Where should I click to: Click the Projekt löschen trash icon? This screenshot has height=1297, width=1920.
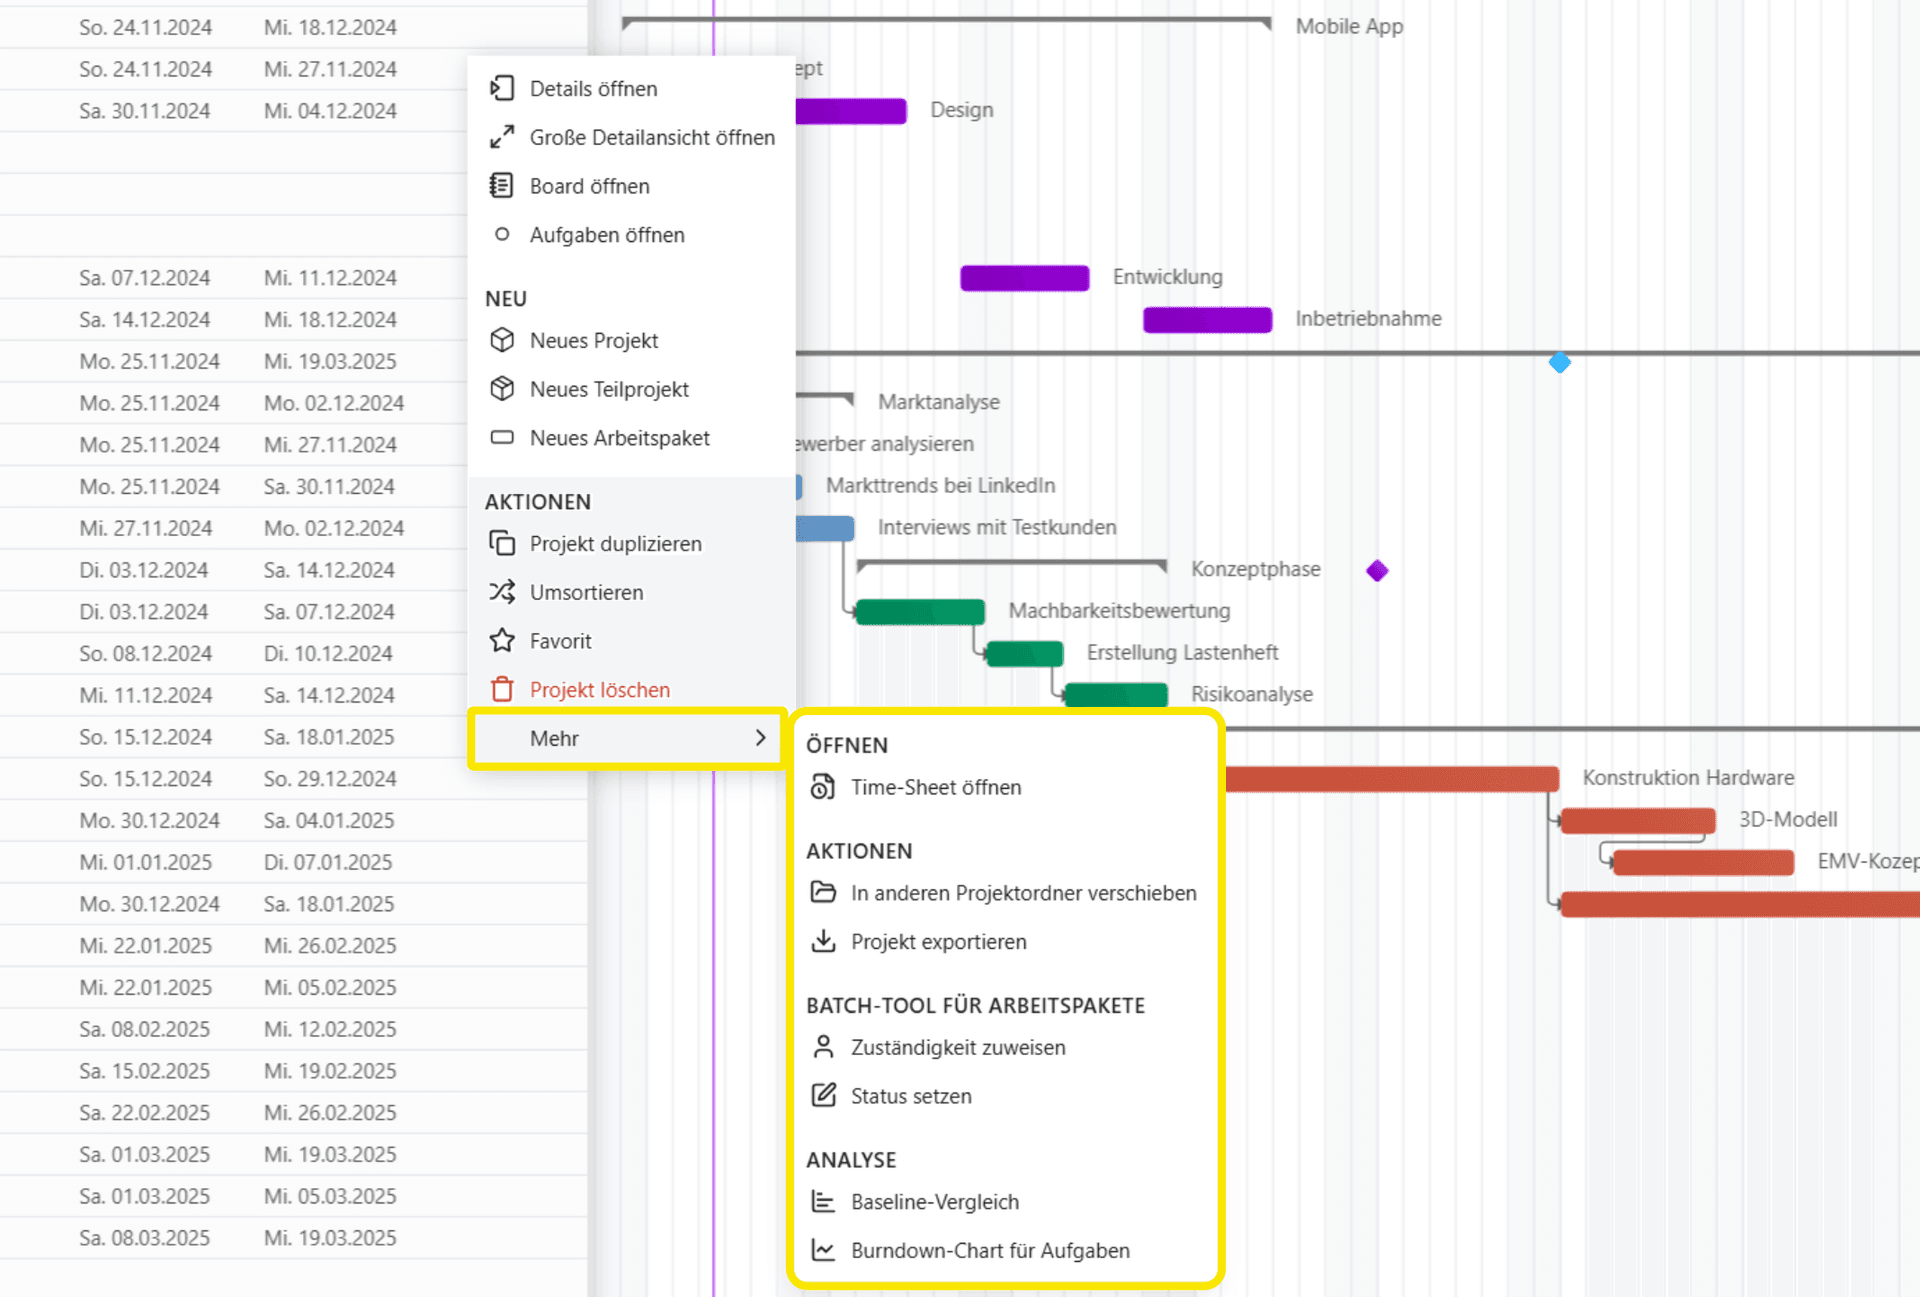click(x=502, y=690)
